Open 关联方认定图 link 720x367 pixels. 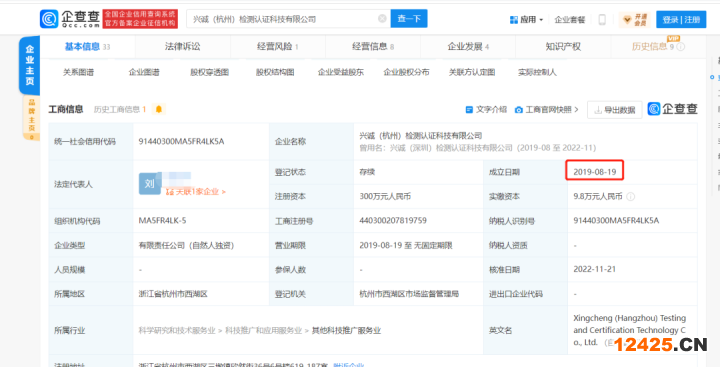[x=472, y=73]
